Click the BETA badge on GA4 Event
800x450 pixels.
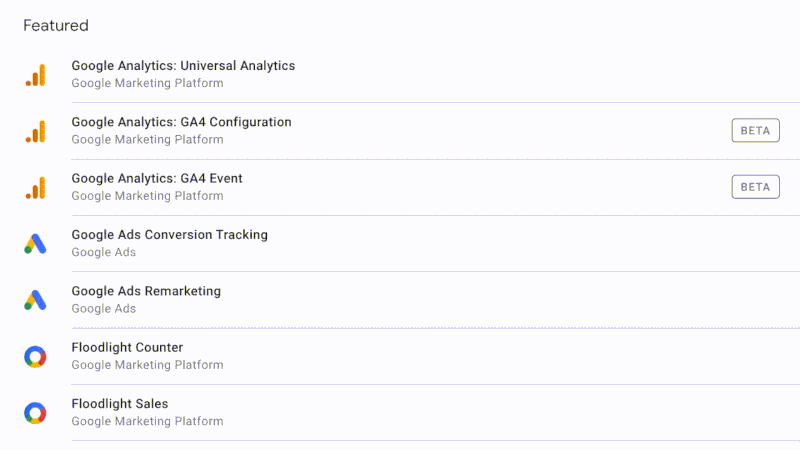755,187
